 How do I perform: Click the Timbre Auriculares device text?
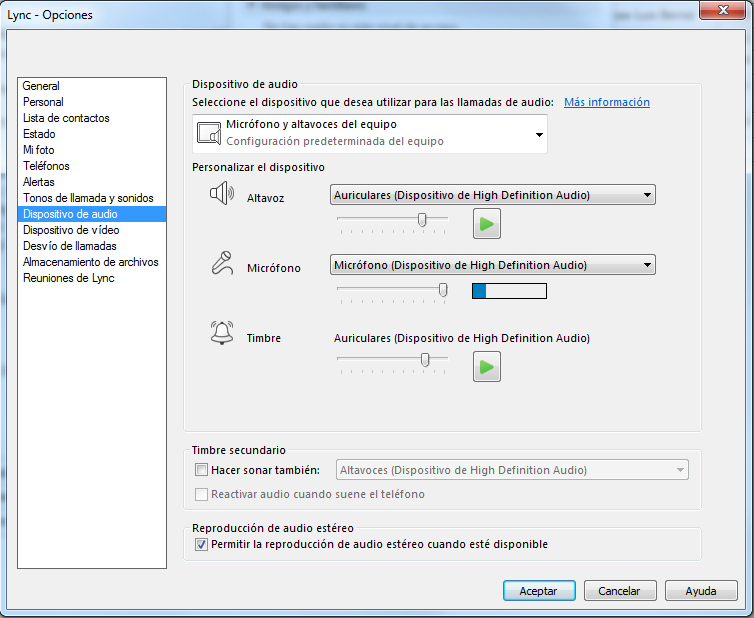462,338
